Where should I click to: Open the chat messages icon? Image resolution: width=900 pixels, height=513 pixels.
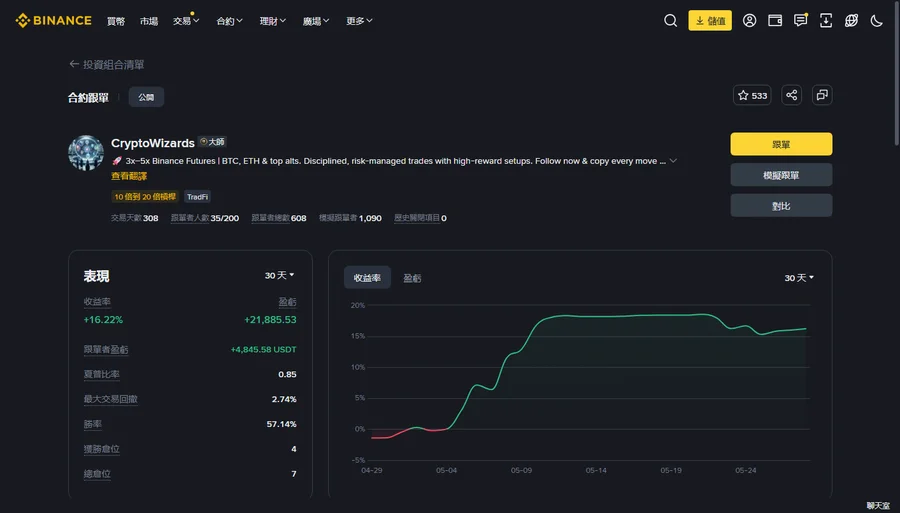click(800, 21)
